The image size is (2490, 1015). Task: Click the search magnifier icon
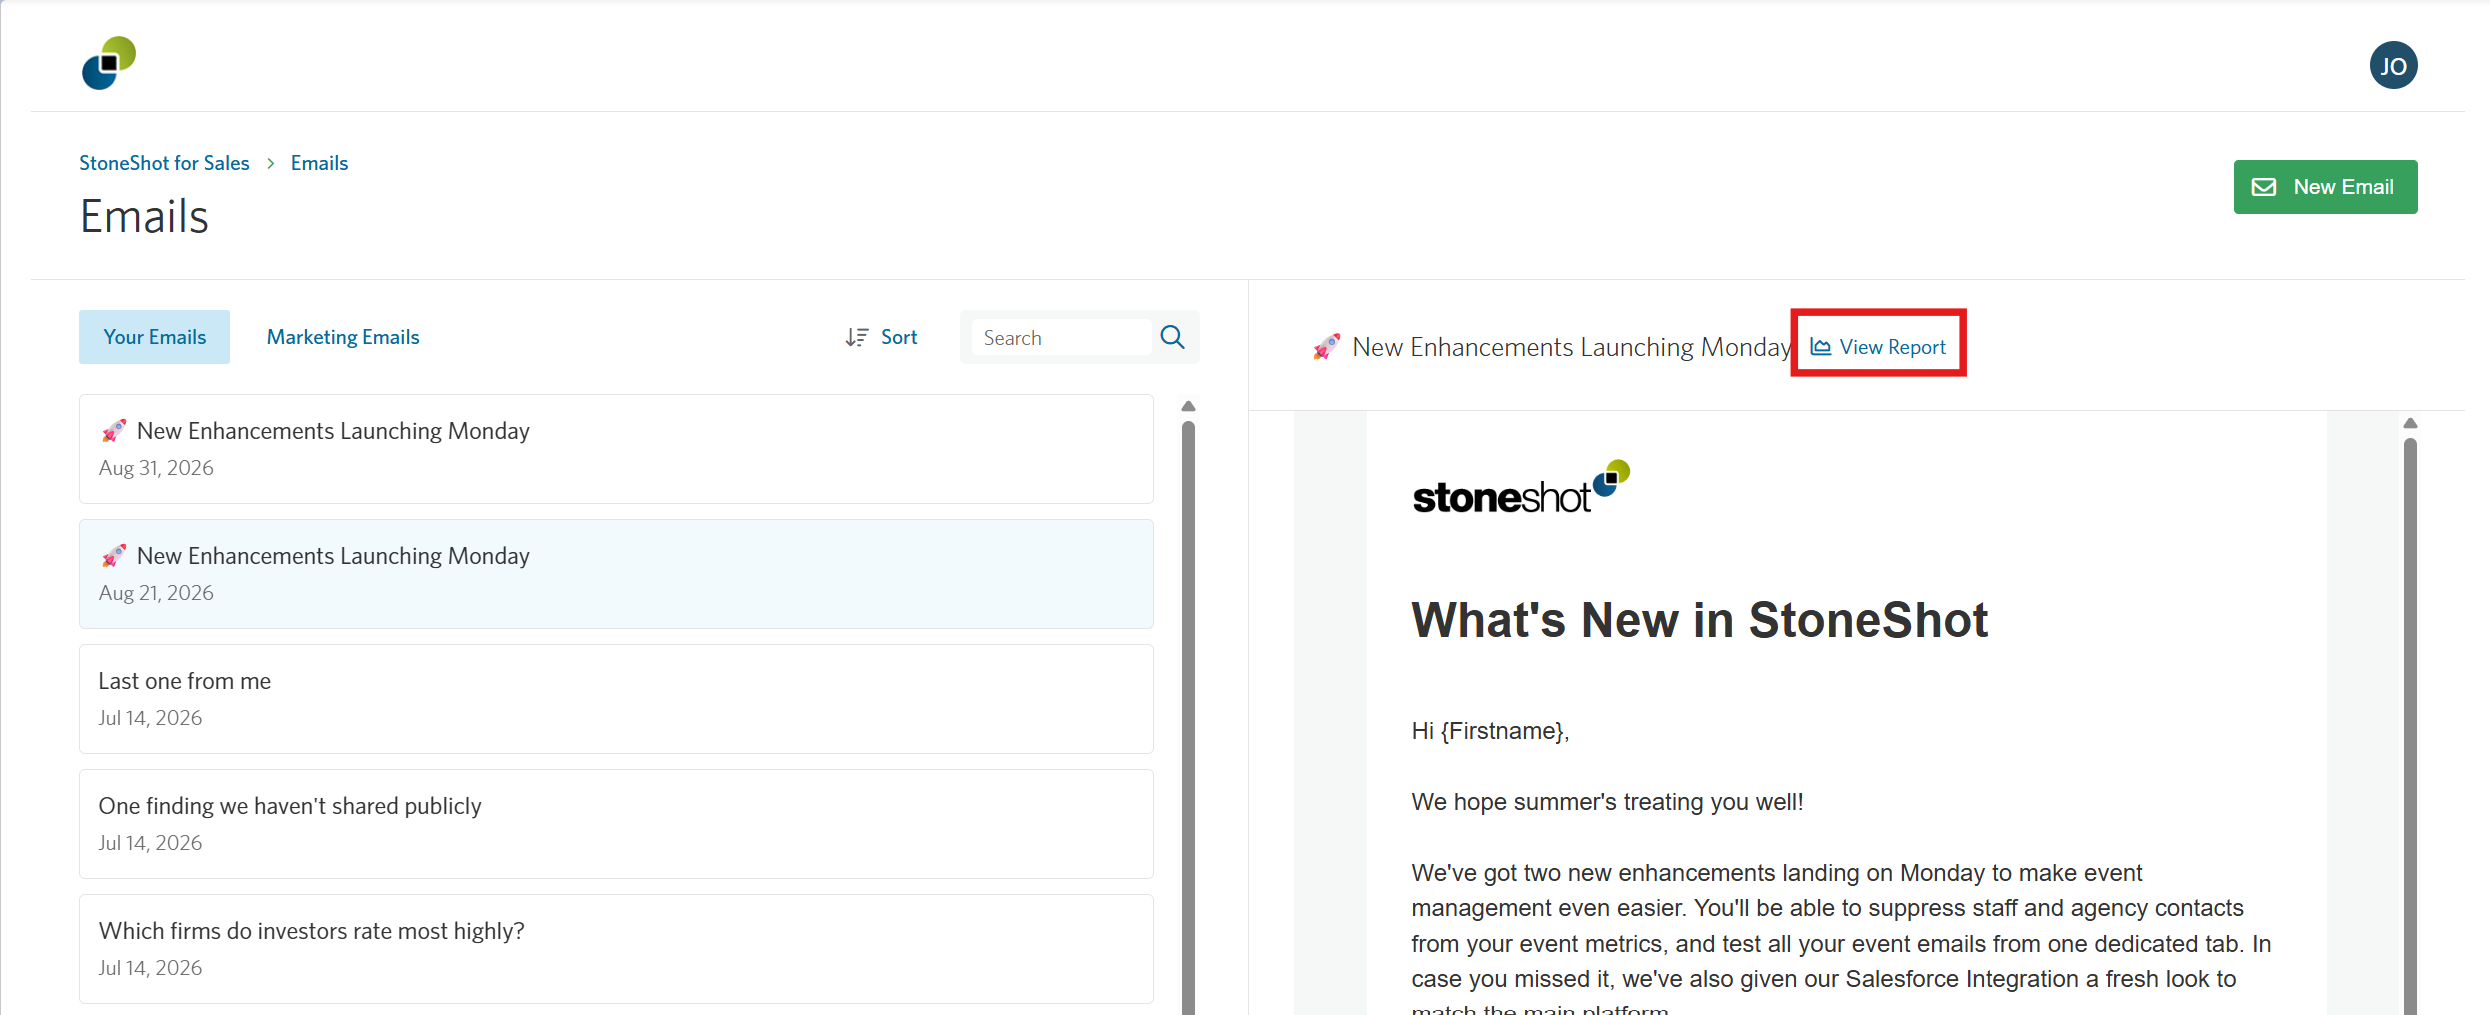pyautogui.click(x=1172, y=337)
